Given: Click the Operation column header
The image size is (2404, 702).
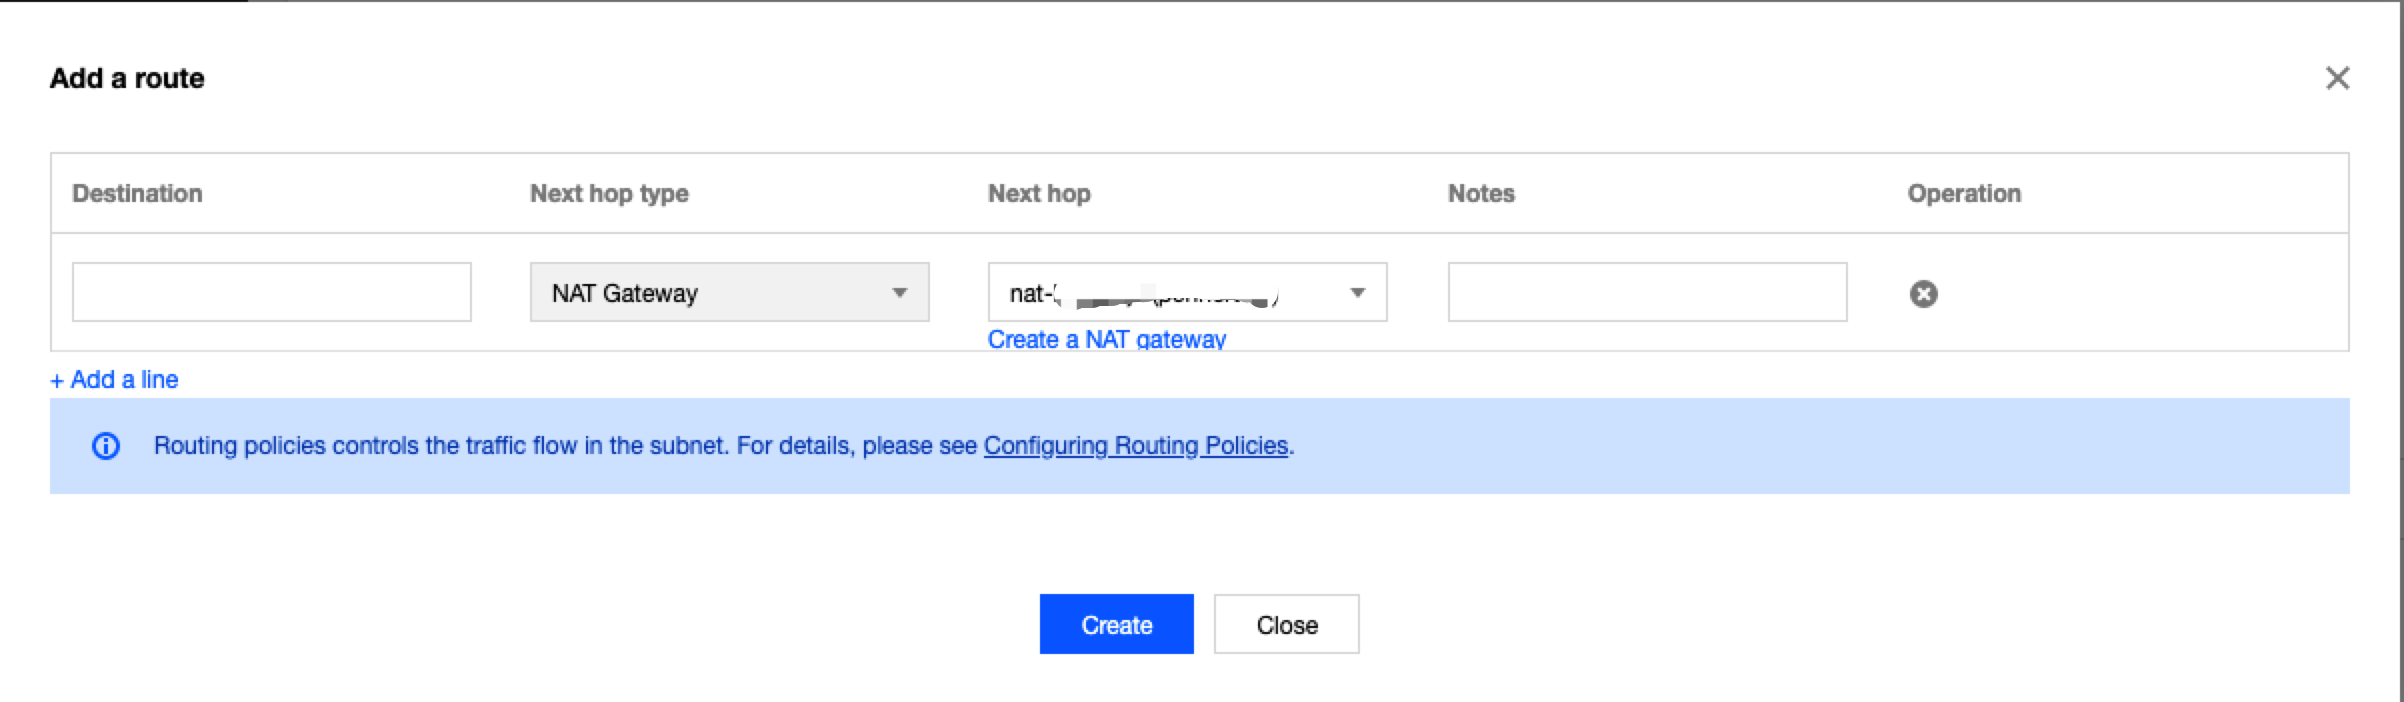Looking at the screenshot, I should click(x=1964, y=194).
